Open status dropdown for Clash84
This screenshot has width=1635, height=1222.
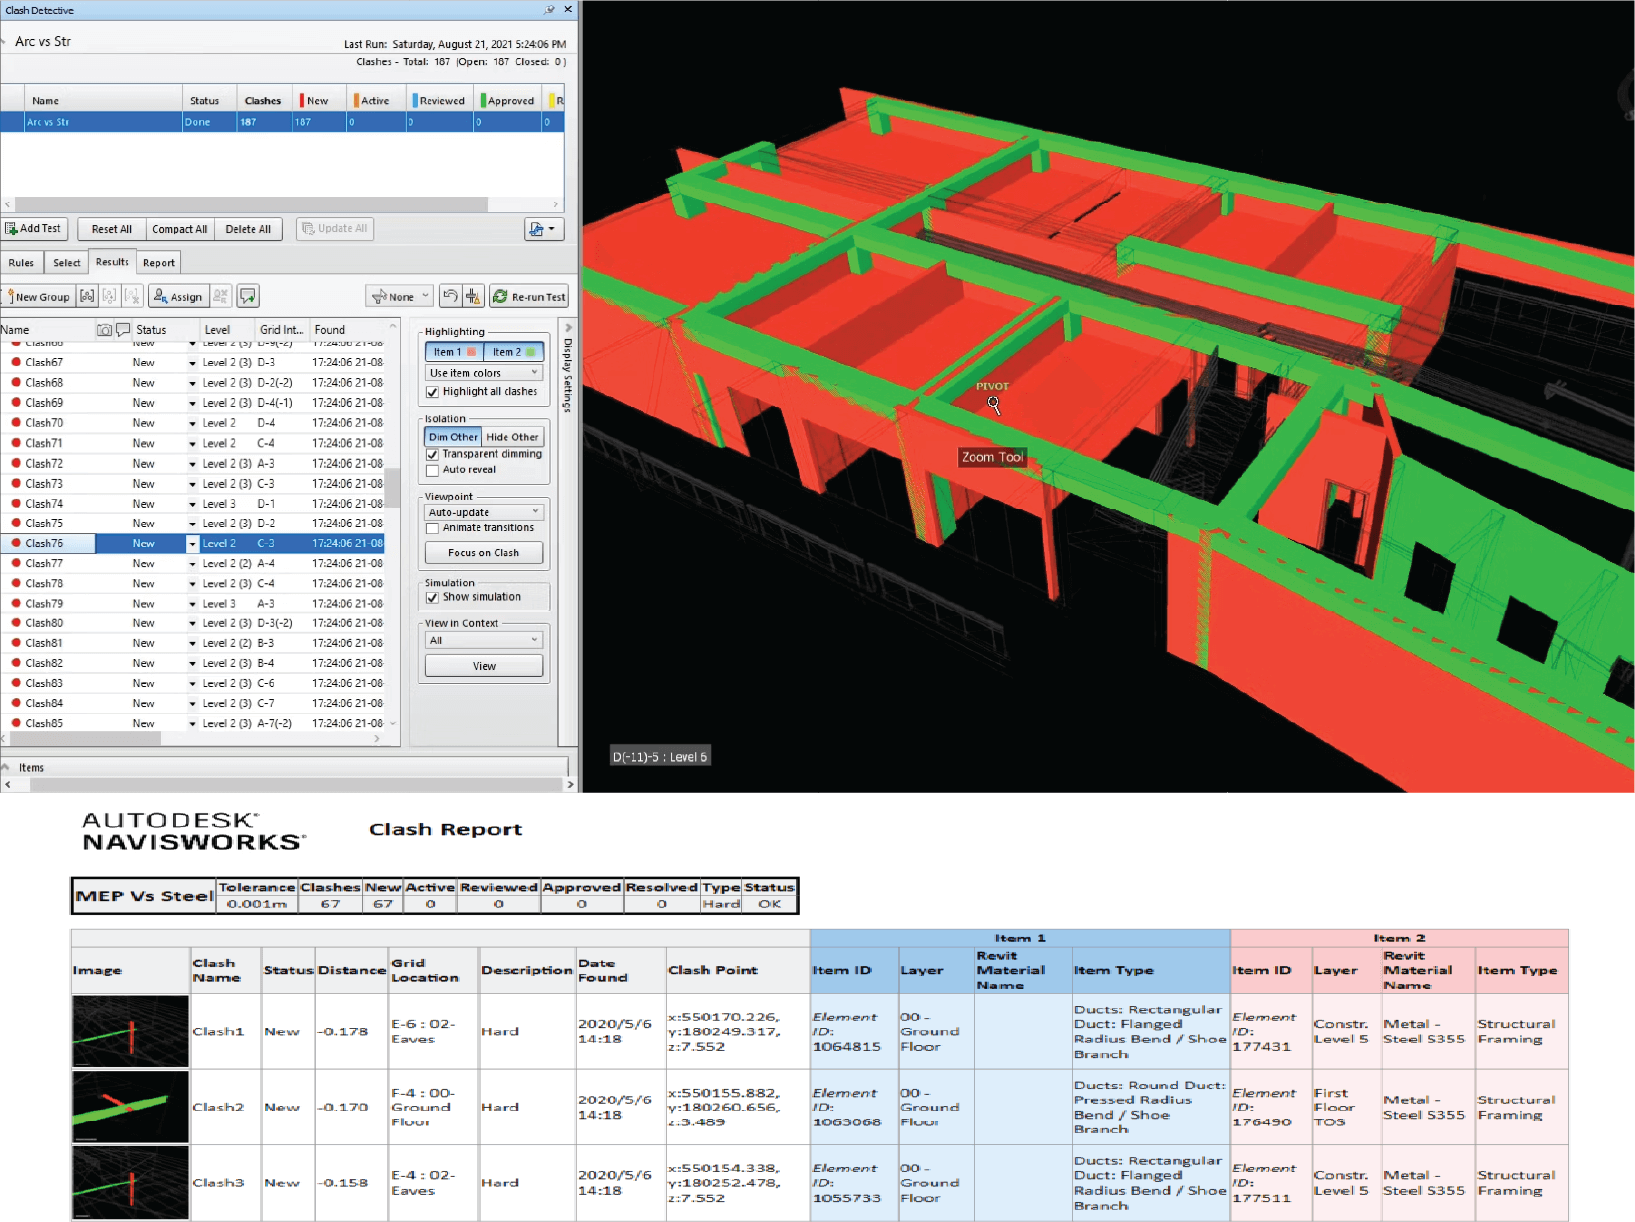(192, 704)
